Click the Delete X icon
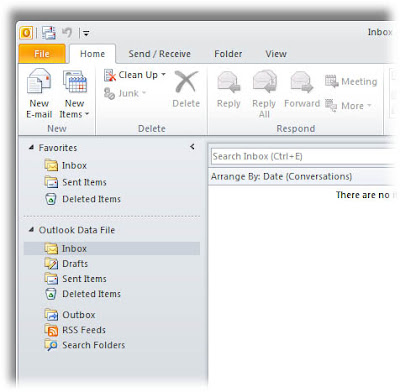This screenshot has width=400, height=392. 186,81
